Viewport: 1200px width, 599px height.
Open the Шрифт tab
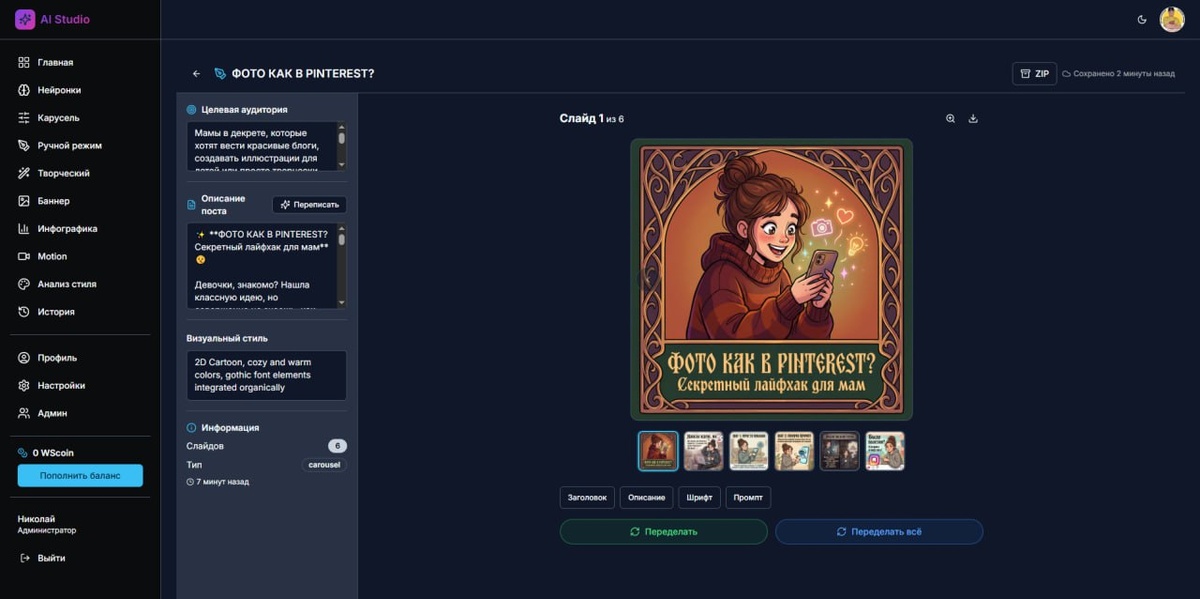coord(700,497)
